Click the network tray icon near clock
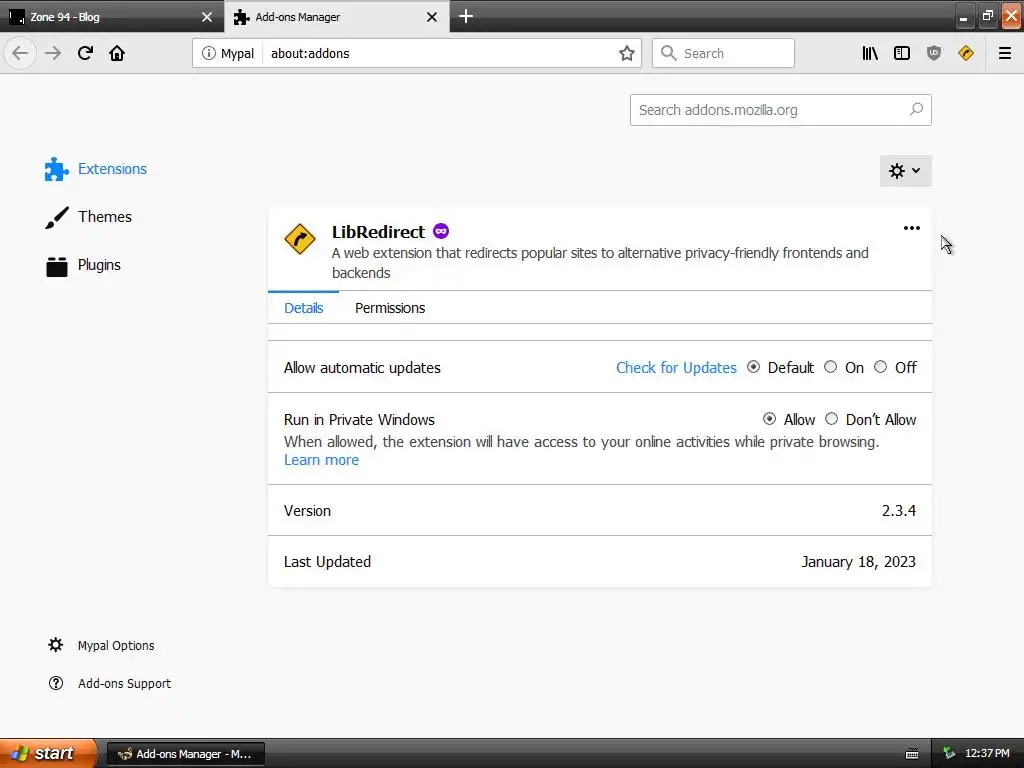The image size is (1024, 768). [948, 754]
